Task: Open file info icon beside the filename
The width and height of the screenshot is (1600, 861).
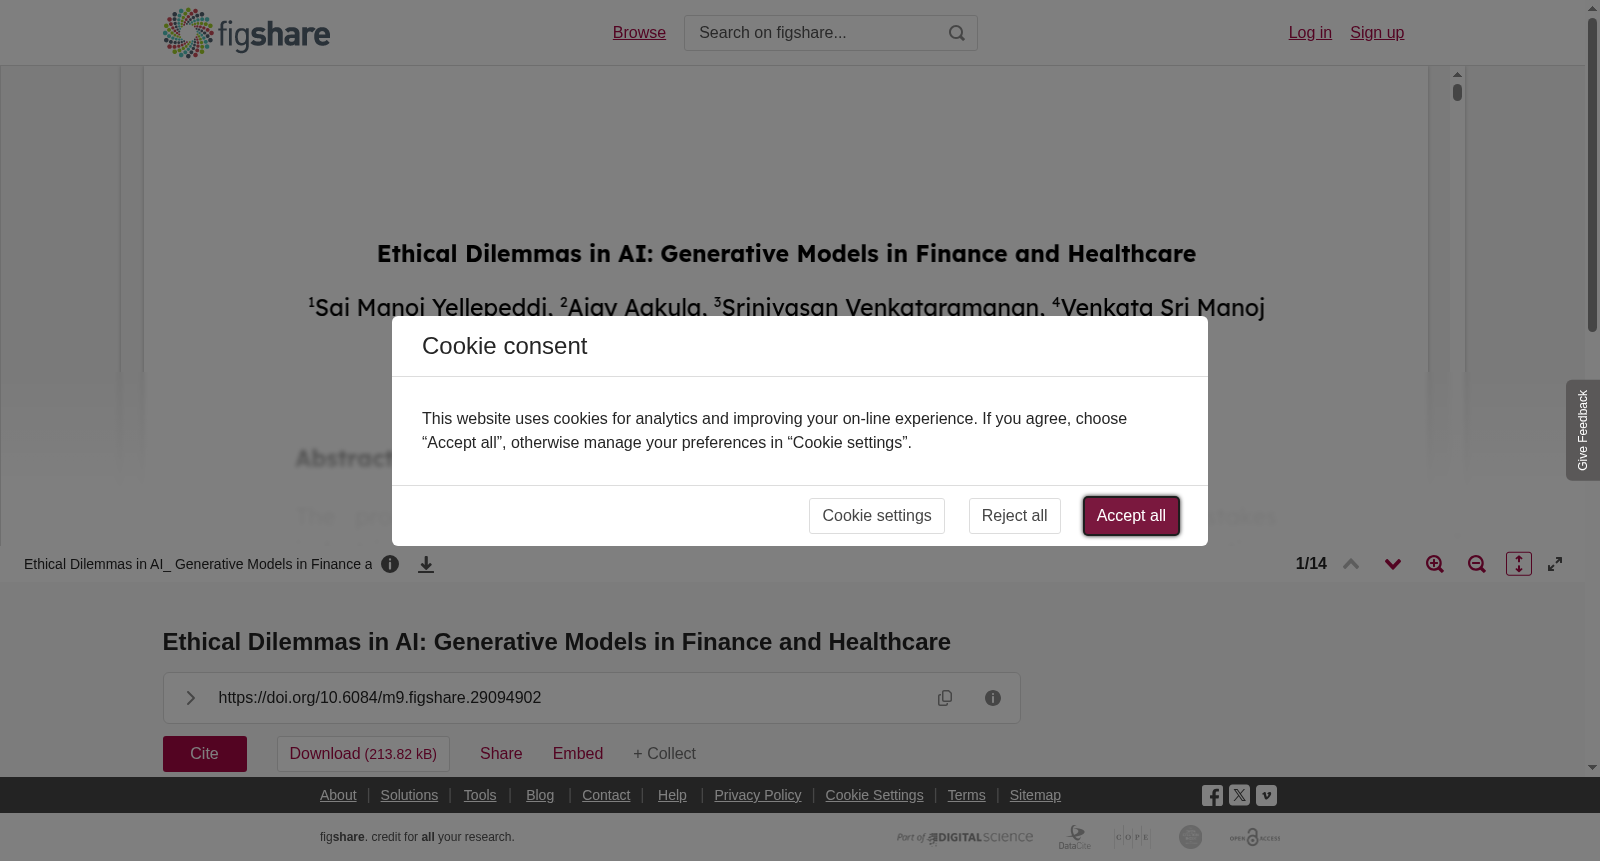Action: click(x=390, y=564)
